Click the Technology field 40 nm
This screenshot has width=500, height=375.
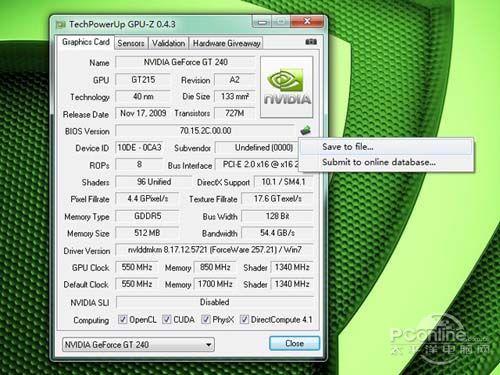point(143,97)
